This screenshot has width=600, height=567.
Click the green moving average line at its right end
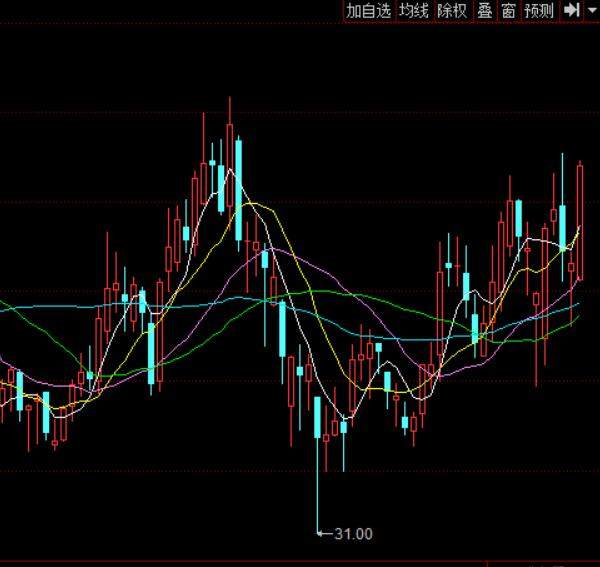point(577,318)
